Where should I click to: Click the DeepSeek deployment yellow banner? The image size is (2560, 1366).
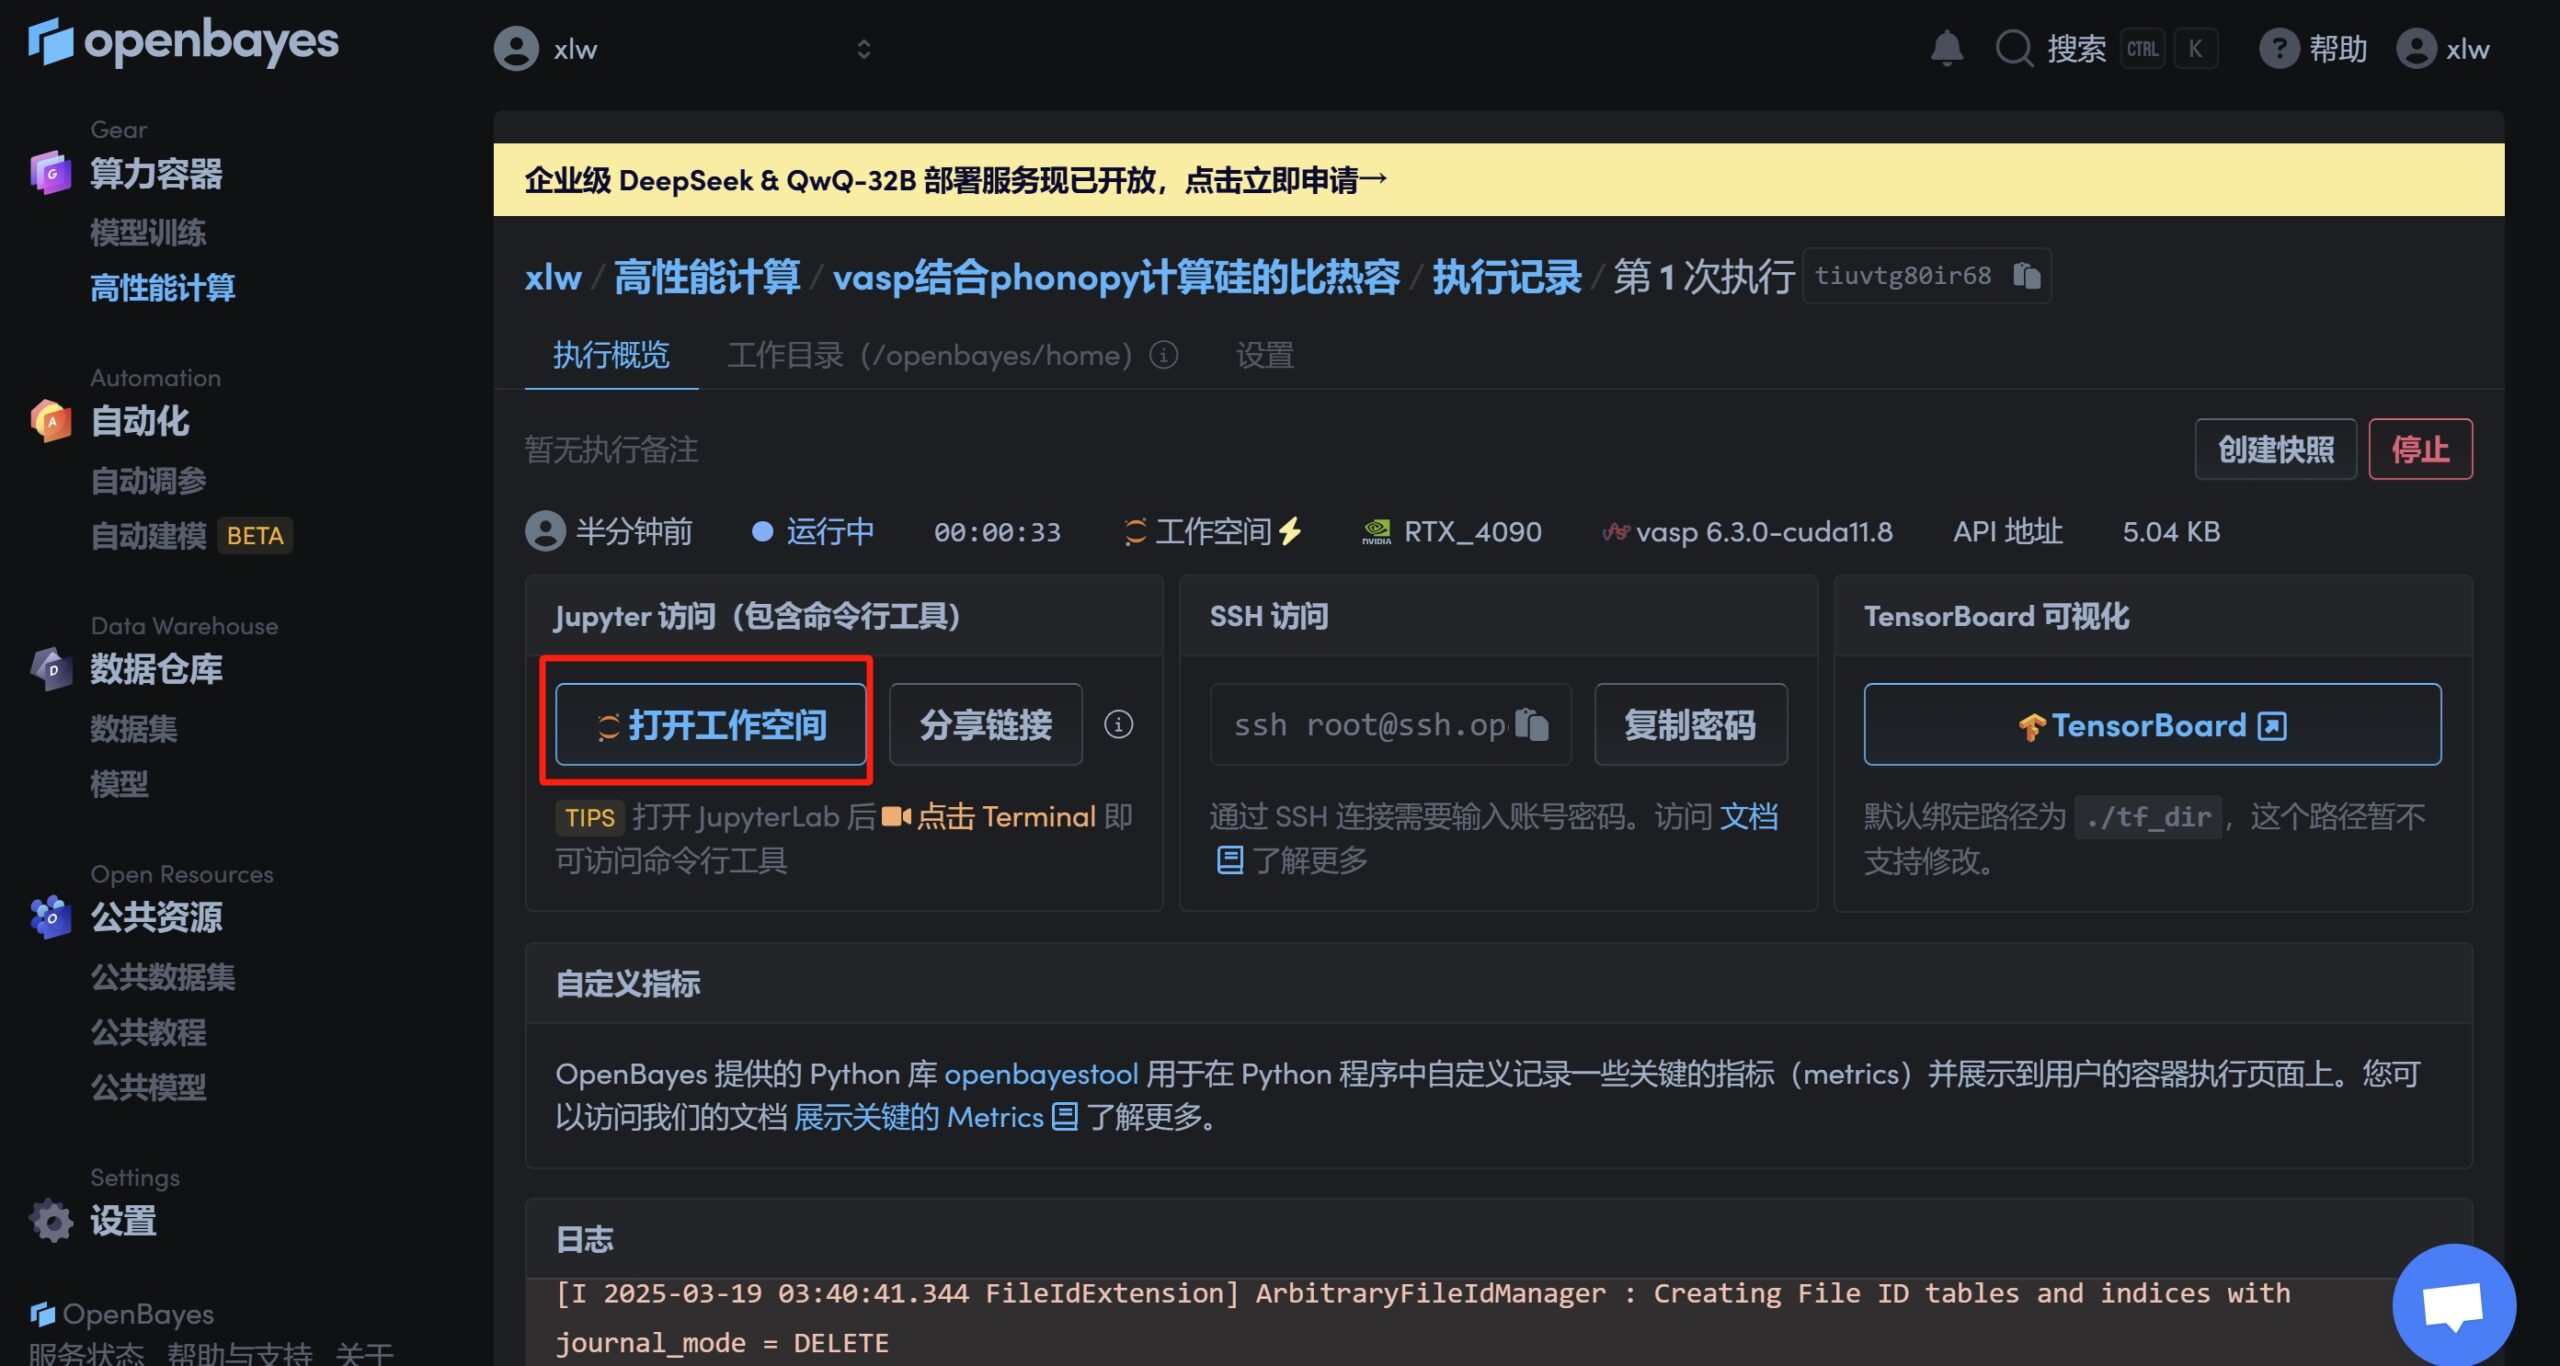(1498, 180)
